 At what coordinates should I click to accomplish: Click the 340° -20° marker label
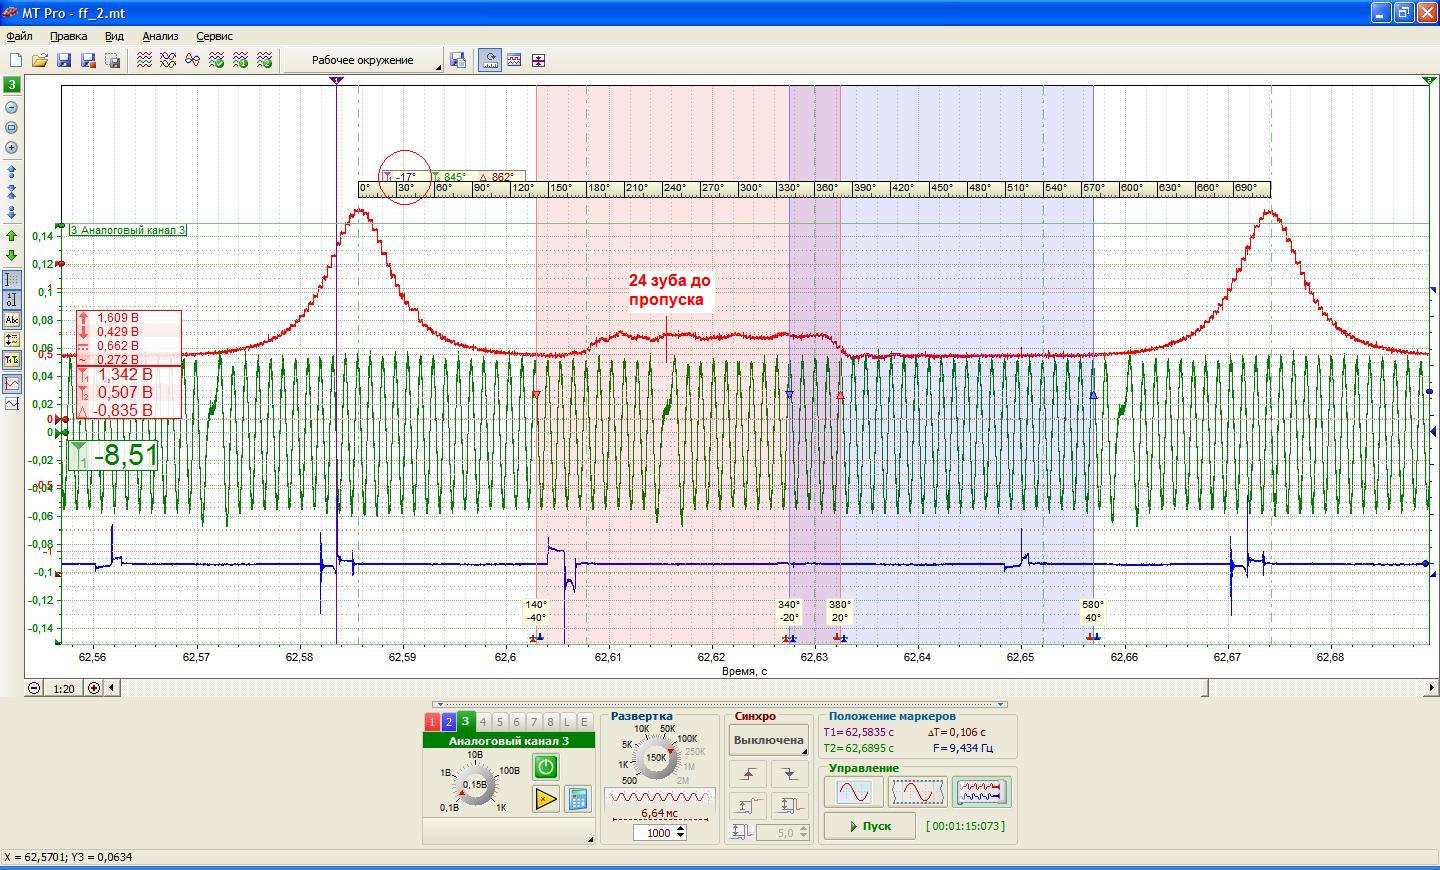pyautogui.click(x=789, y=611)
